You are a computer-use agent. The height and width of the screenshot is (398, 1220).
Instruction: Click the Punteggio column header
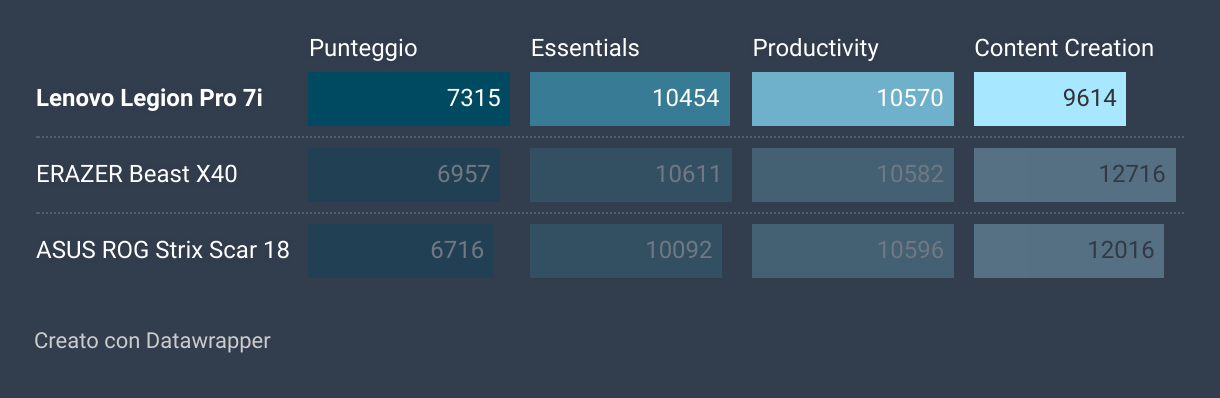point(363,48)
